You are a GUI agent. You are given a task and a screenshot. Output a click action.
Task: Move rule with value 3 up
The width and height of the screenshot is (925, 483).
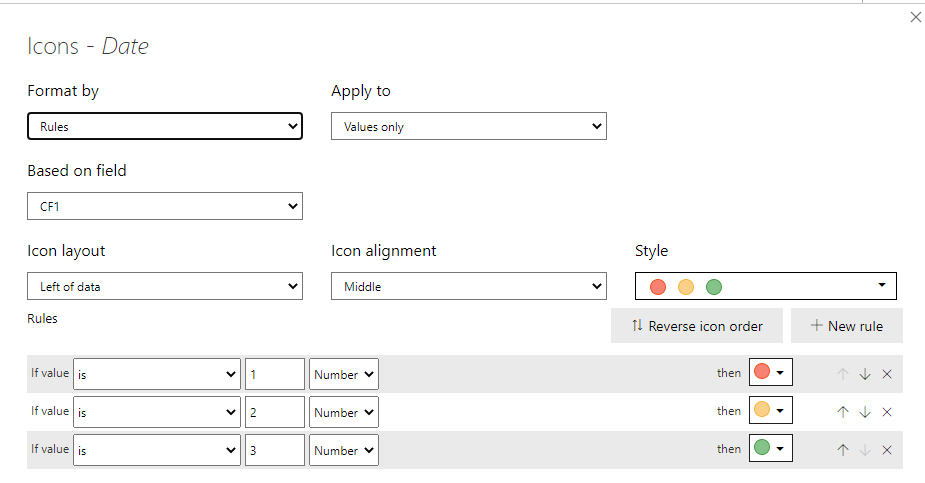point(843,450)
